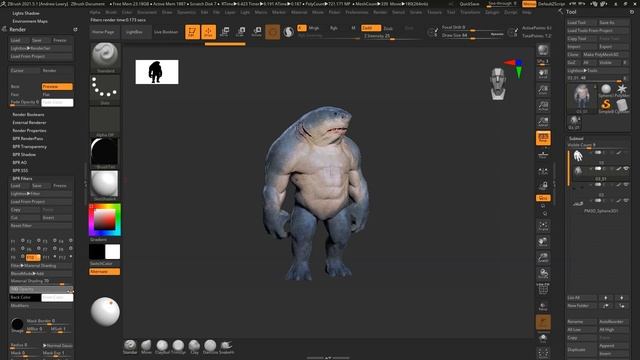Open the Brush menu
Viewport: 640px width, 360px height.
[x=111, y=12]
